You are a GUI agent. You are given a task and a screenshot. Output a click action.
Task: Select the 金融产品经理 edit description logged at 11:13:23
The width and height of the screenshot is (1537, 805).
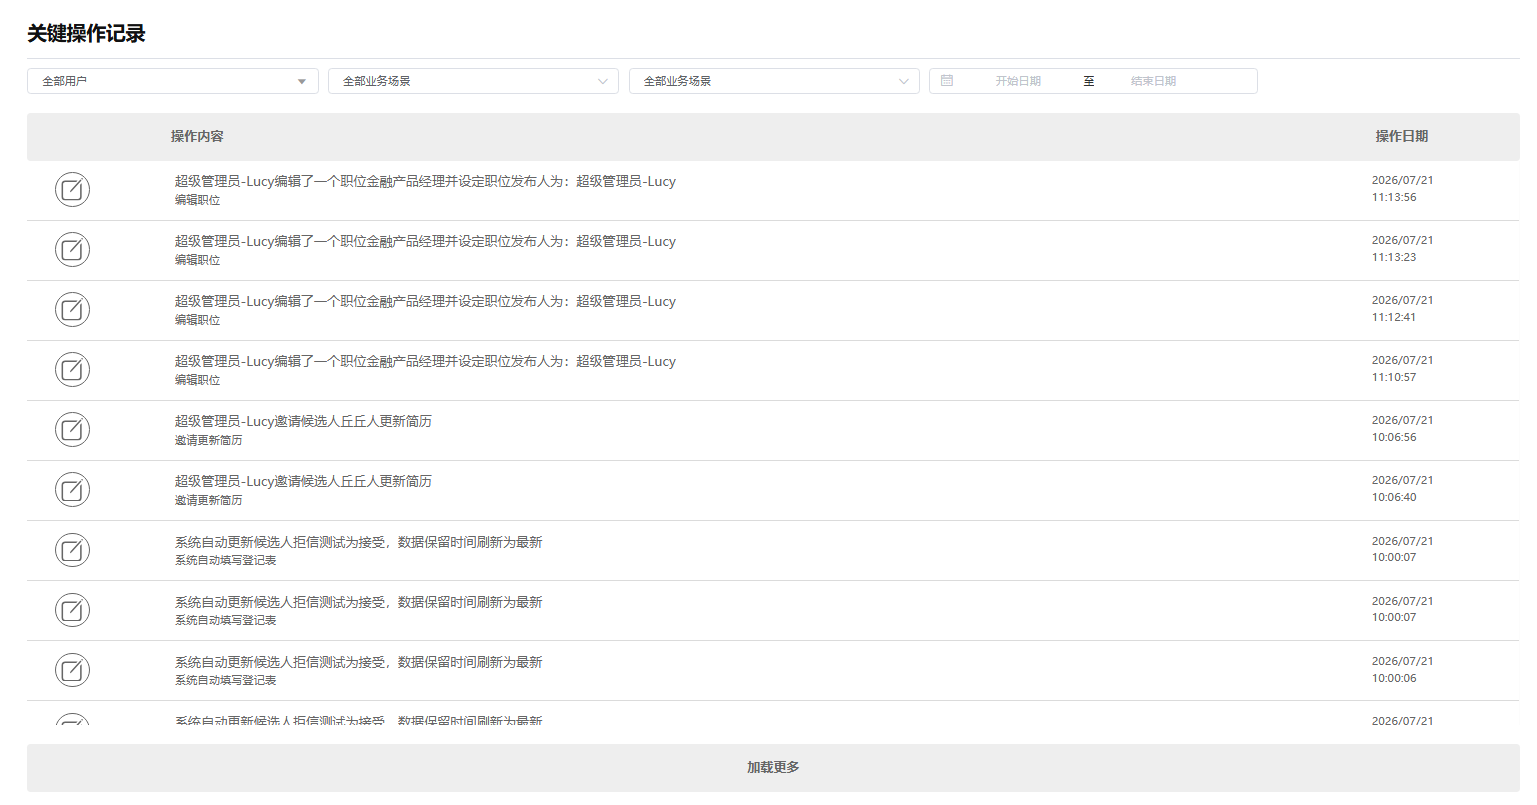click(425, 241)
